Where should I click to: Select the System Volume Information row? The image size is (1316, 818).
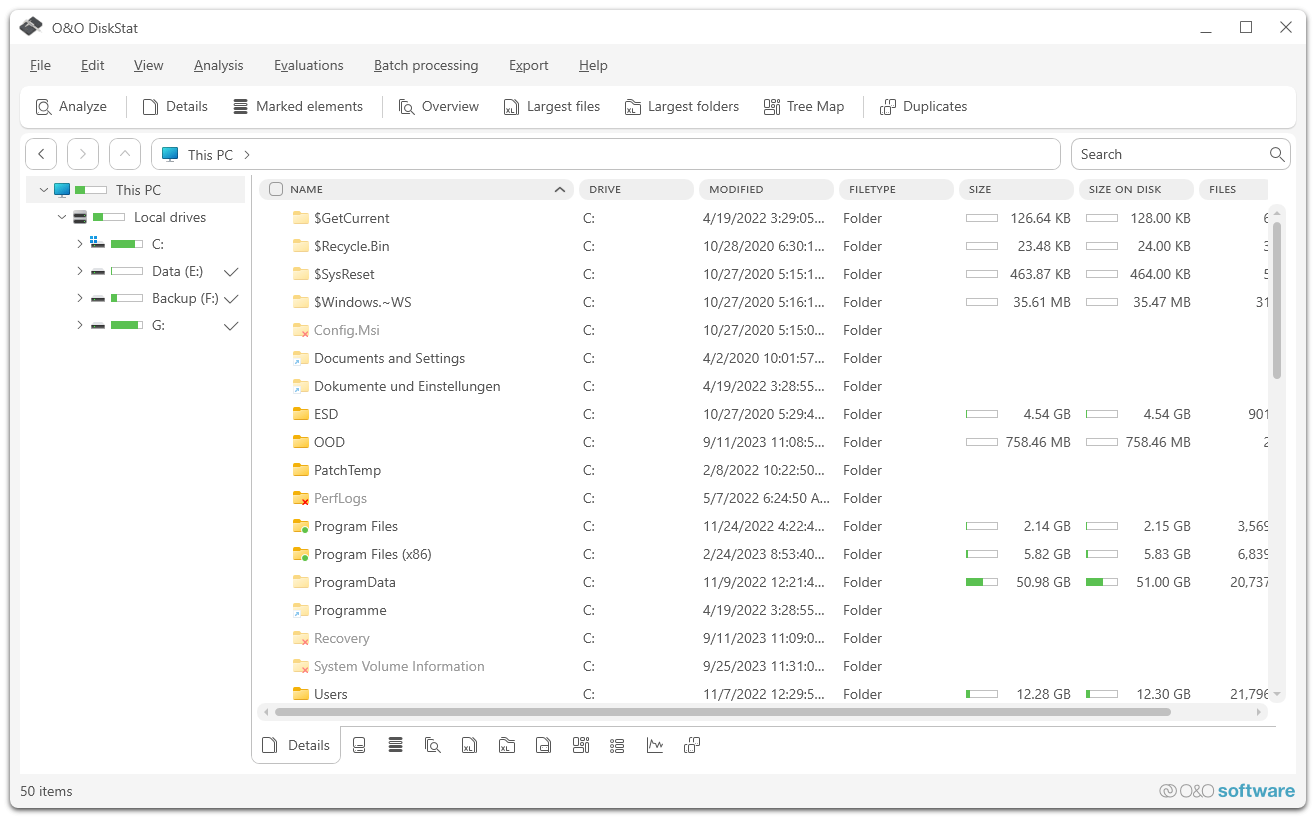pyautogui.click(x=763, y=666)
